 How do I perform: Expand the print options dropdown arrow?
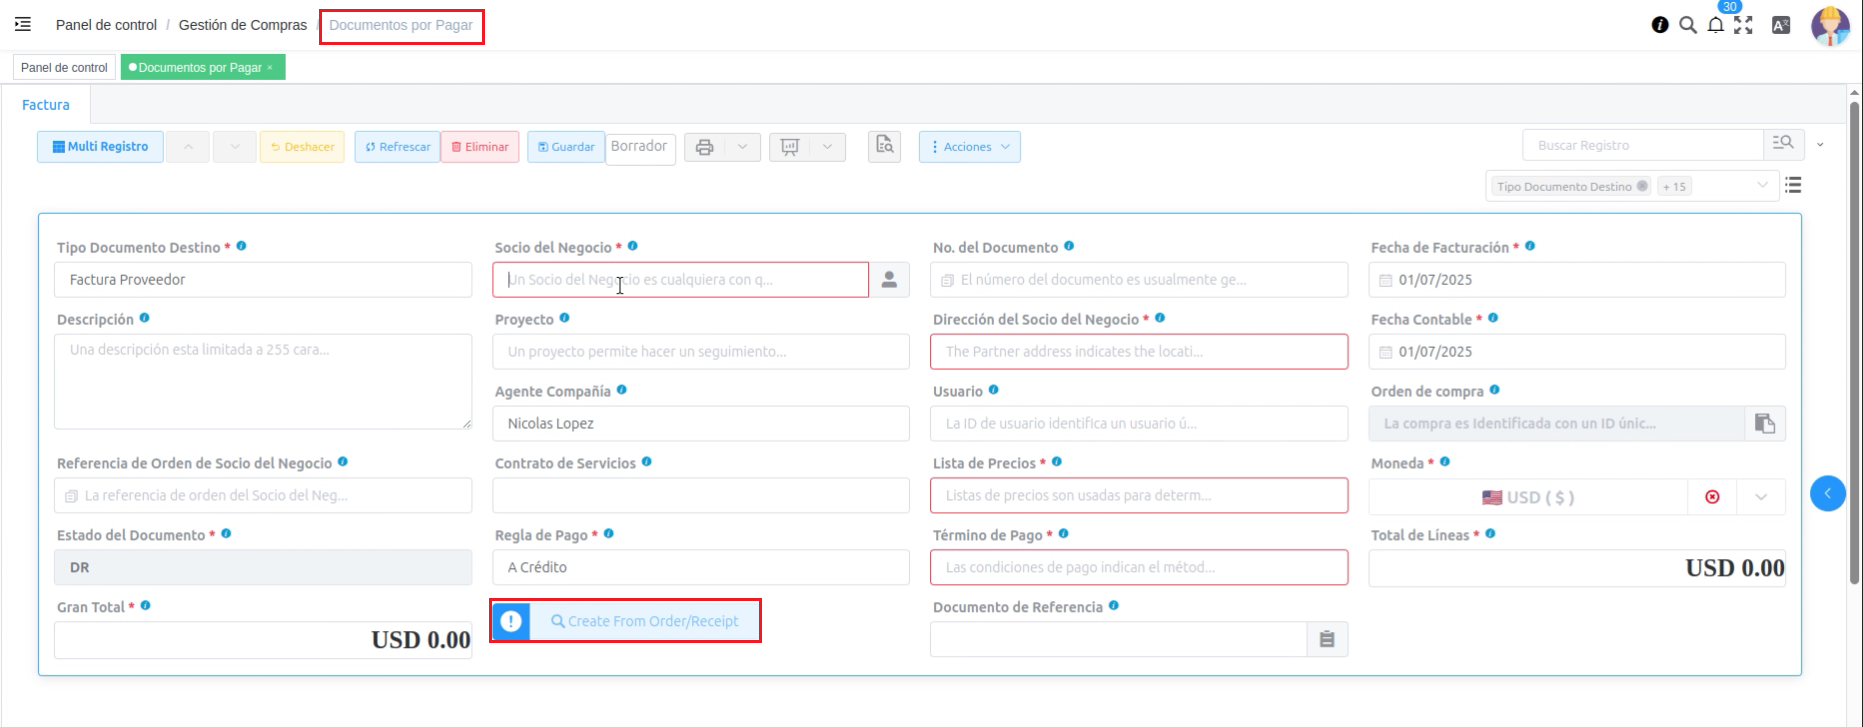point(742,147)
